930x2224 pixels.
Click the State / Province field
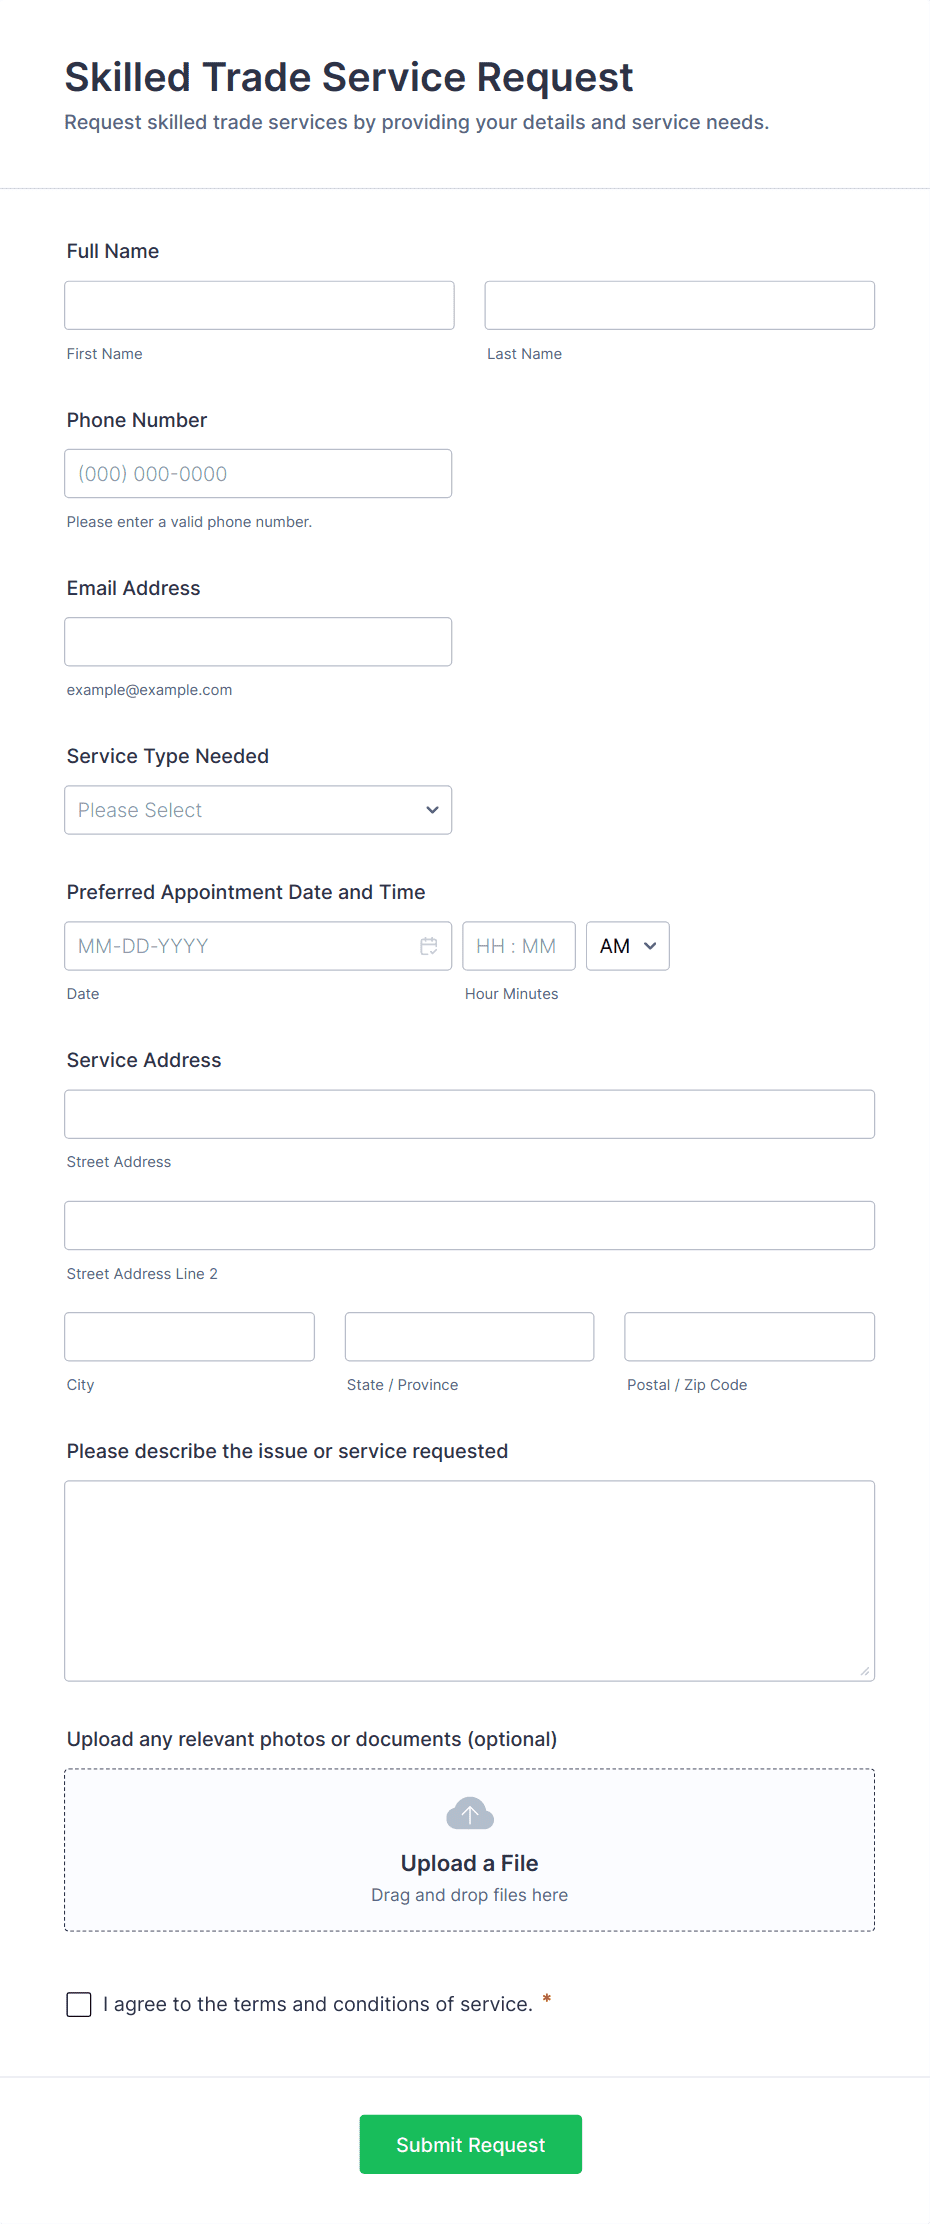pyautogui.click(x=469, y=1336)
